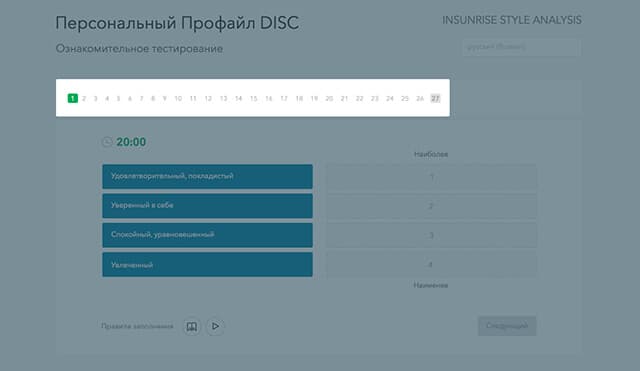The height and width of the screenshot is (371, 640).
Task: Jump to question 12 in navigator
Action: [208, 98]
